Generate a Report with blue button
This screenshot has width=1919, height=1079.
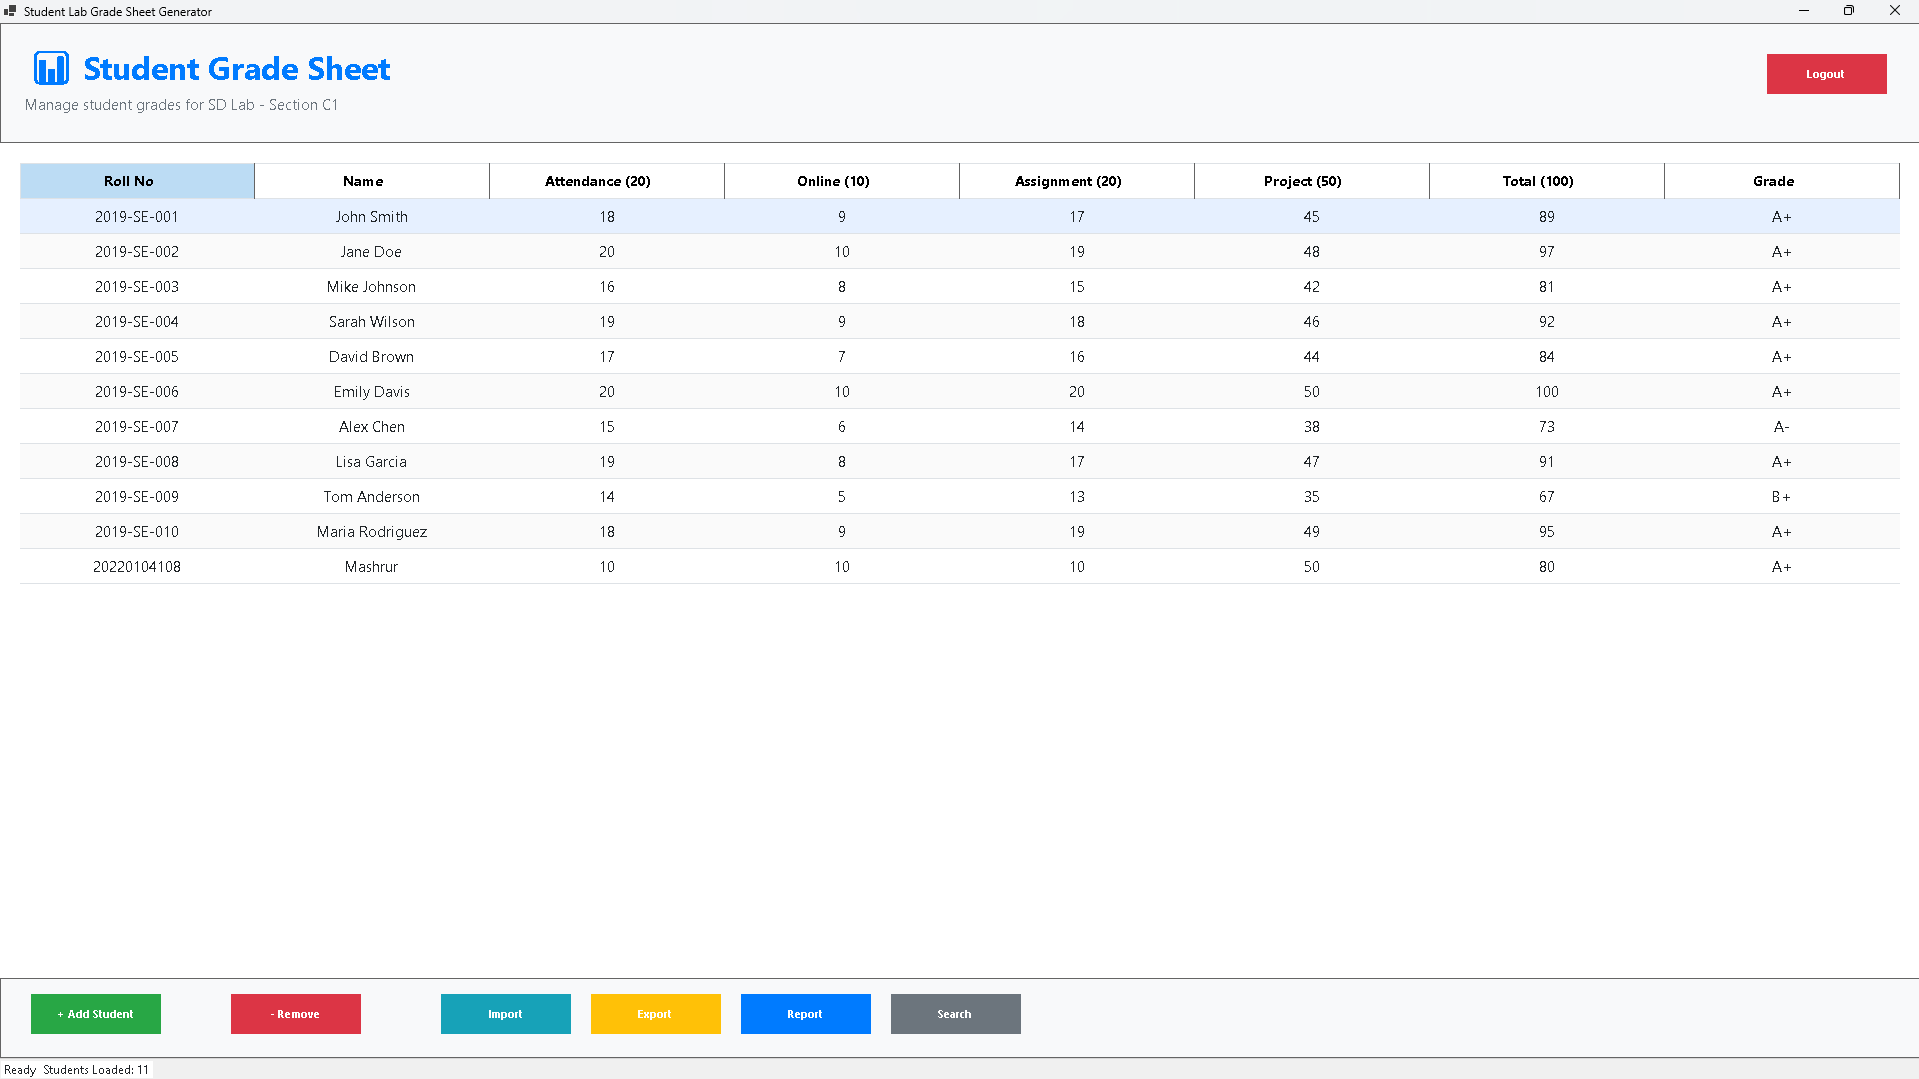coord(806,1014)
